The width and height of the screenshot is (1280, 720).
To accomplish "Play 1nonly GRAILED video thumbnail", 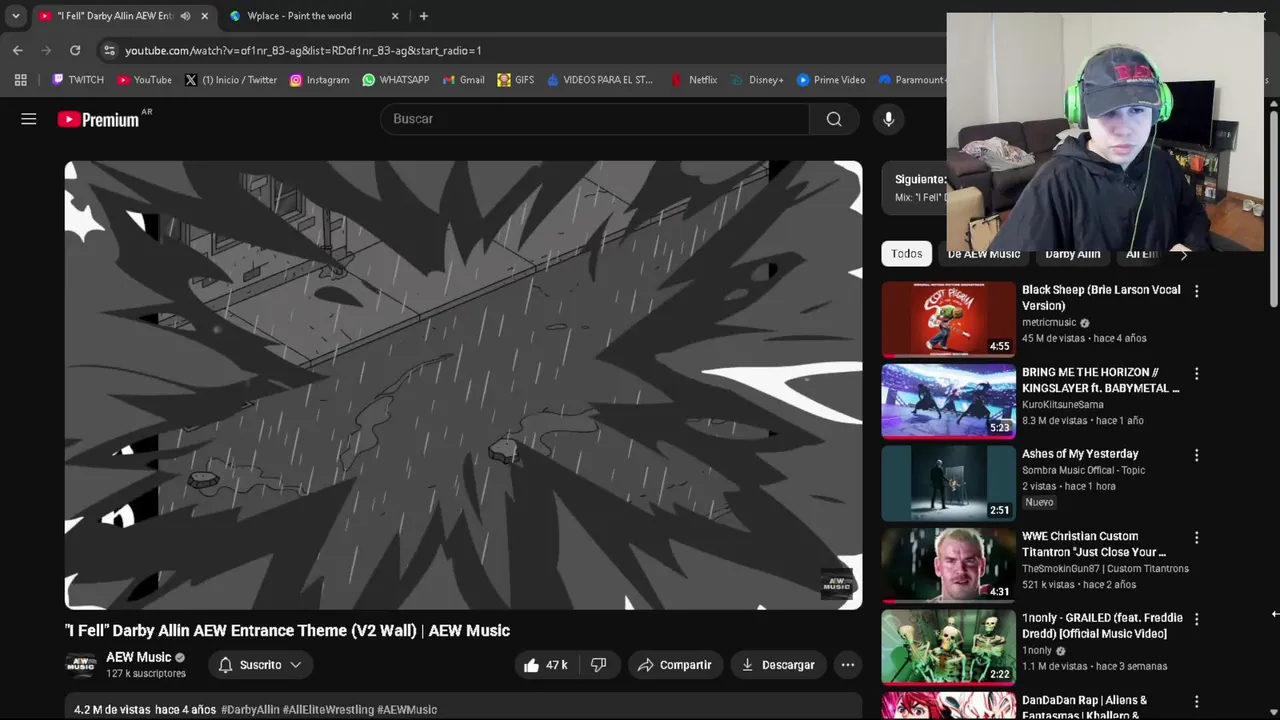I will pyautogui.click(x=948, y=647).
